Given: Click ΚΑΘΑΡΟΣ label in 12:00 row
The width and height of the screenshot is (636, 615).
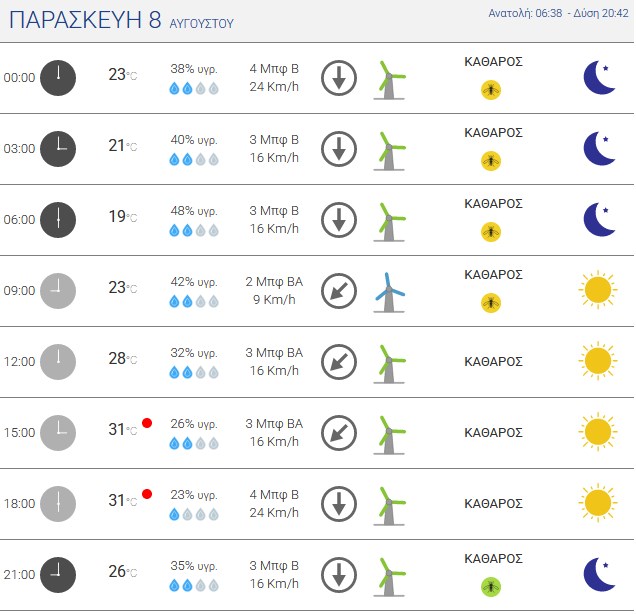Looking at the screenshot, I should pos(493,361).
